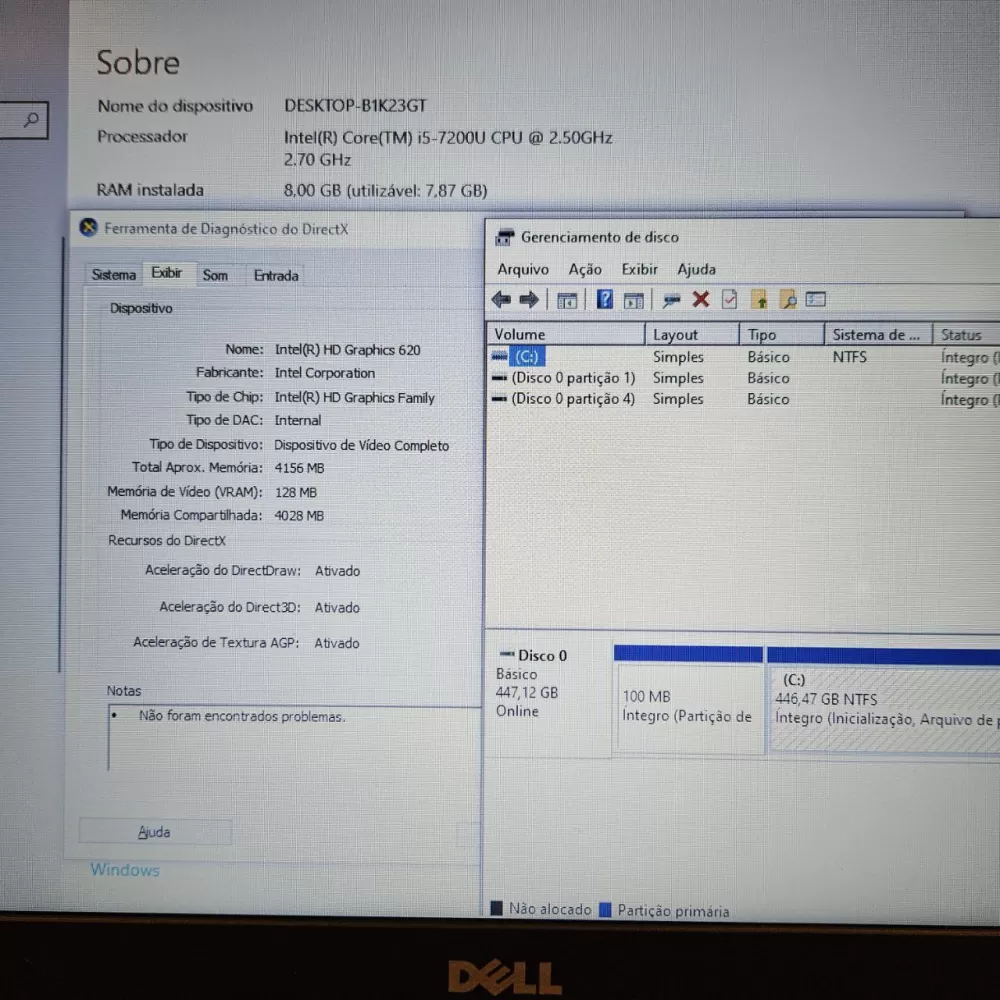Click the toolbar icon with green up arrow
Image resolution: width=1000 pixels, height=1000 pixels.
pyautogui.click(x=759, y=299)
